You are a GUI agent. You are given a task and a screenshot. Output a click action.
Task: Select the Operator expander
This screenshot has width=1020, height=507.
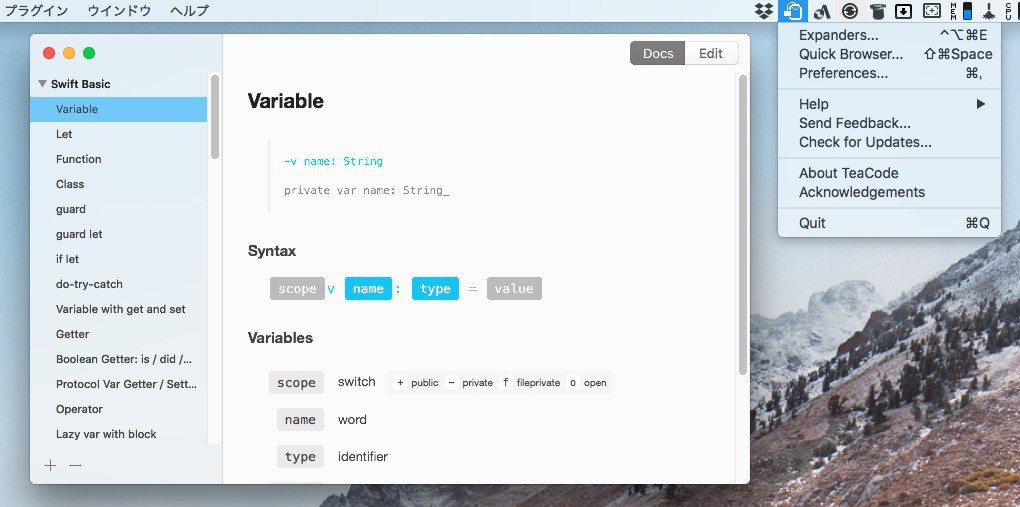pos(118,409)
